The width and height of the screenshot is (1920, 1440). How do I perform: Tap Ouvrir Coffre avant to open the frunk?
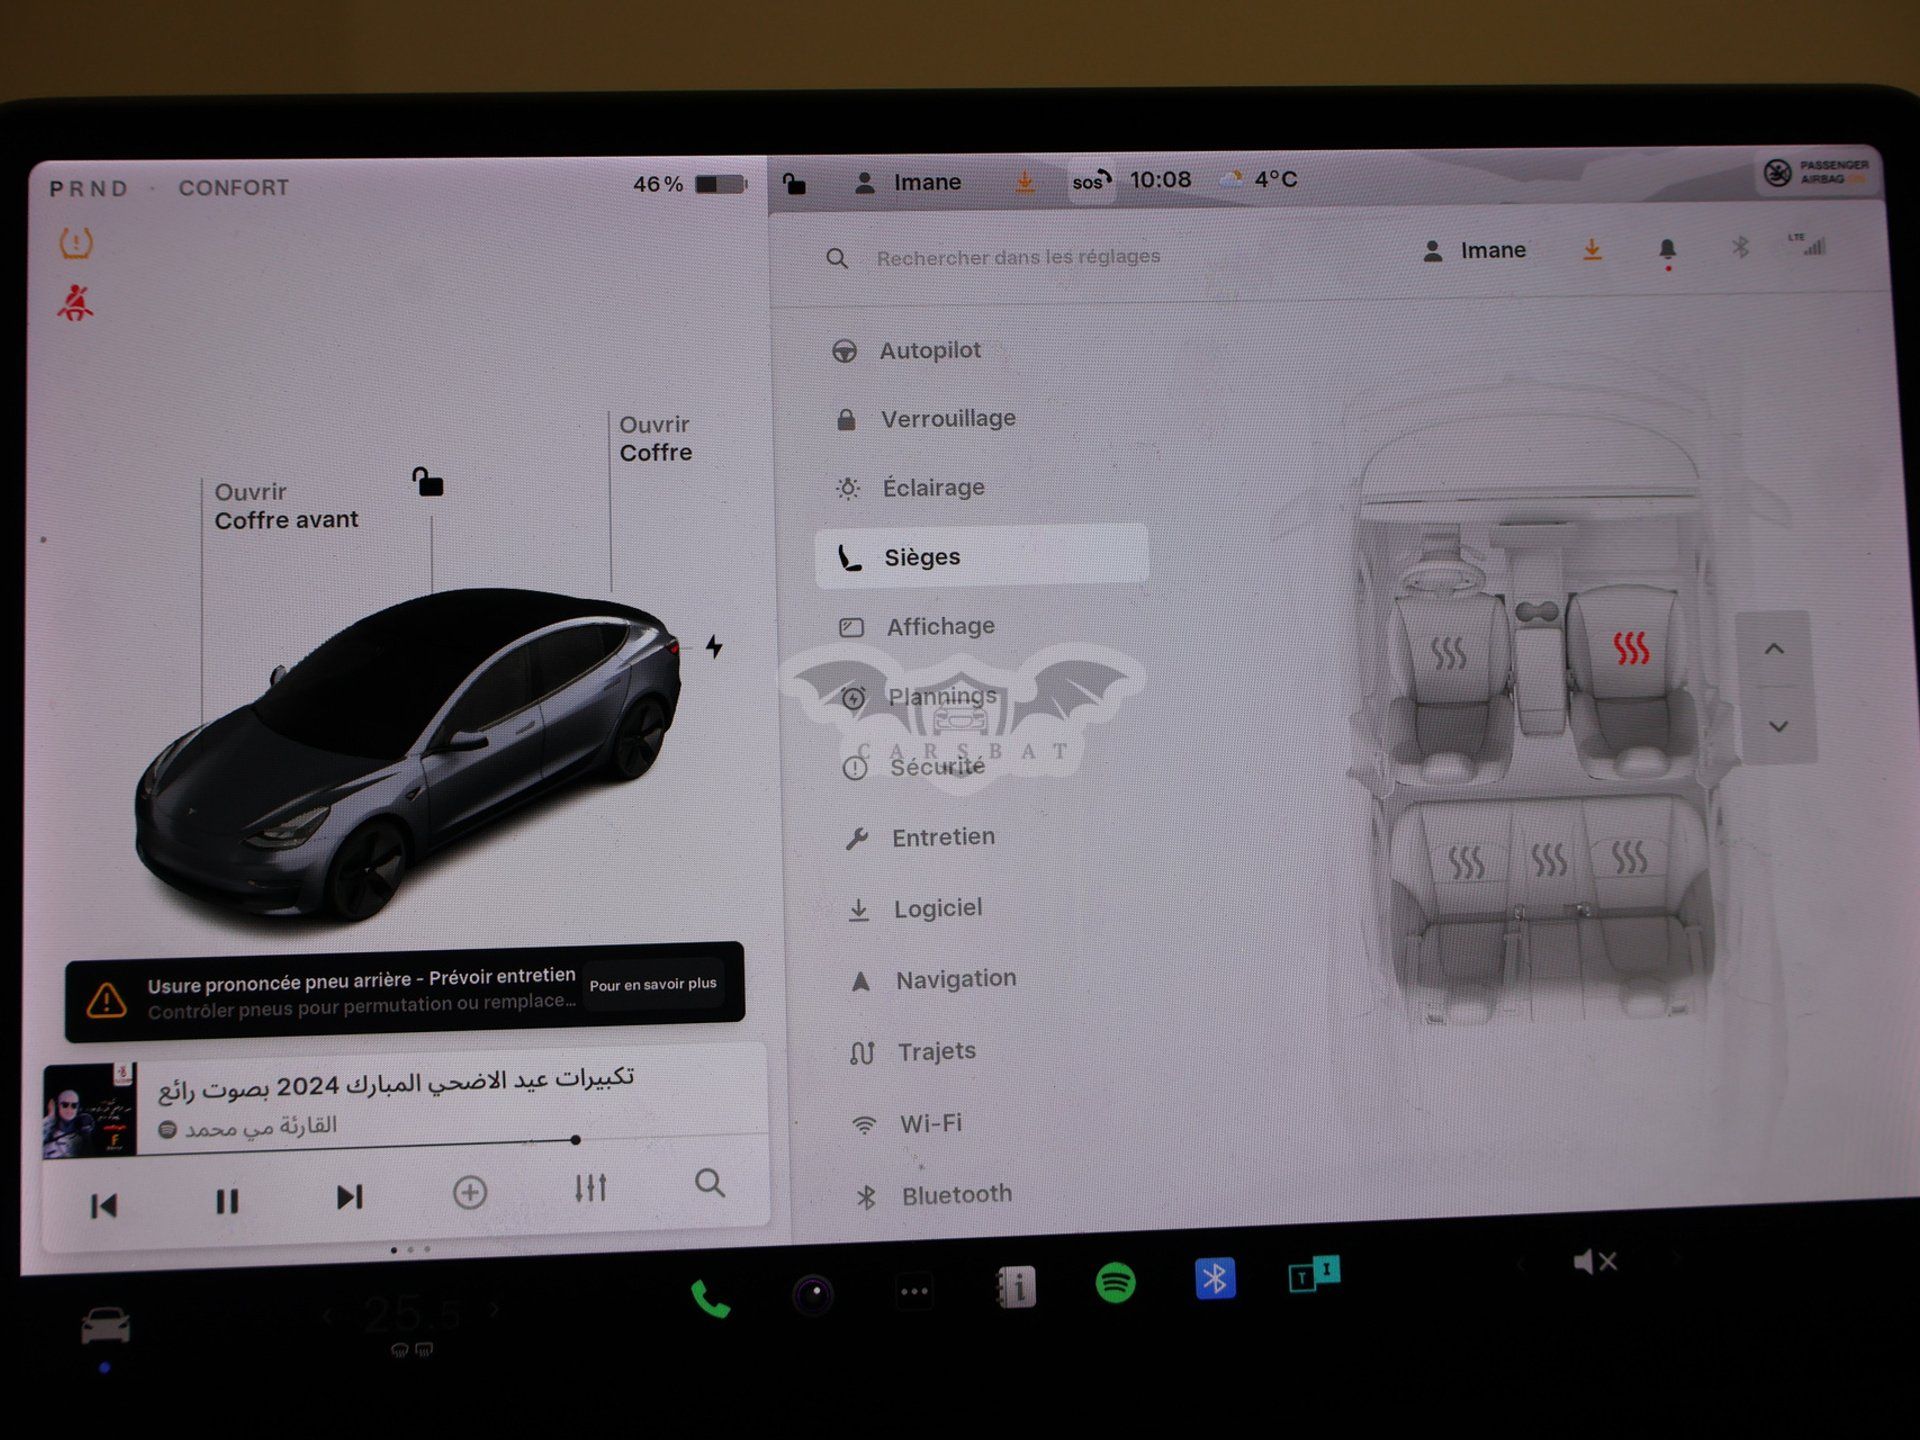(x=286, y=506)
